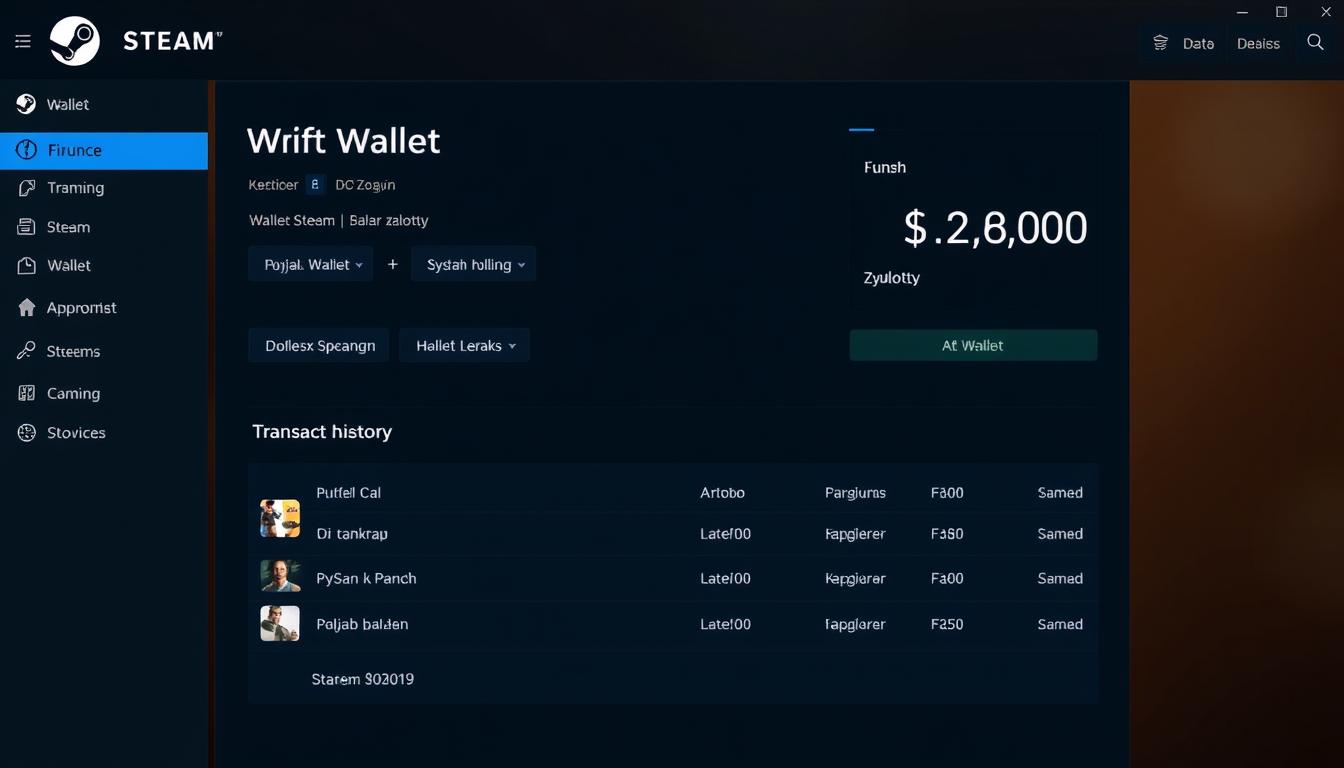Expand the Hallet Leraks dropdown

tap(464, 345)
